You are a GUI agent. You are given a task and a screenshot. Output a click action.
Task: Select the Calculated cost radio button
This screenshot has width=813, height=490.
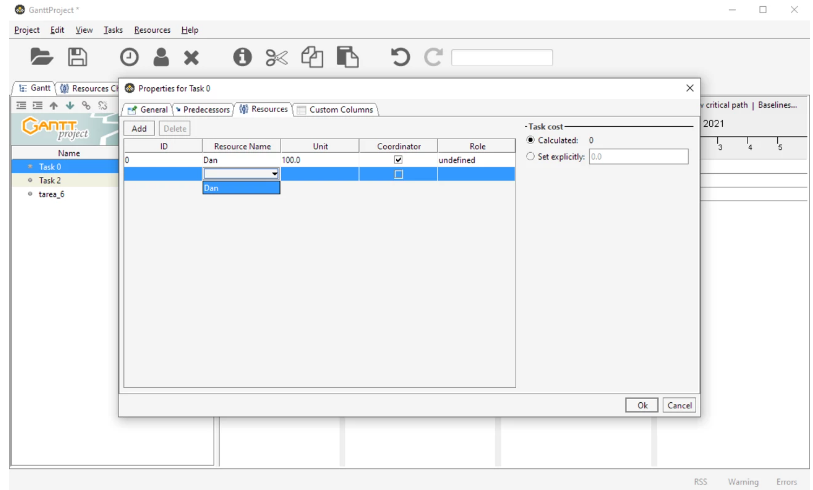coord(530,140)
